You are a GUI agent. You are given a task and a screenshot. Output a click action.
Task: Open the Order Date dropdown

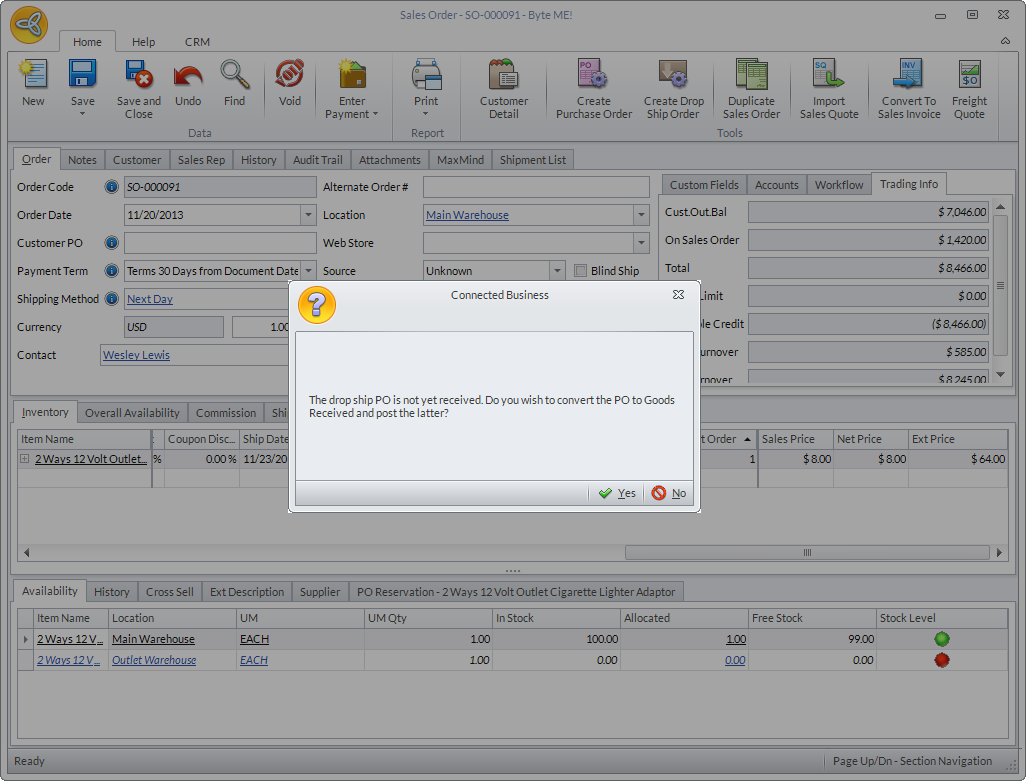click(x=308, y=215)
